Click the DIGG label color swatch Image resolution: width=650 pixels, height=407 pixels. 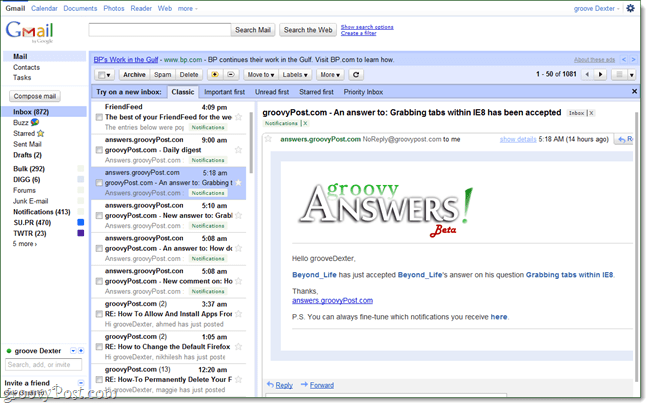pos(81,179)
